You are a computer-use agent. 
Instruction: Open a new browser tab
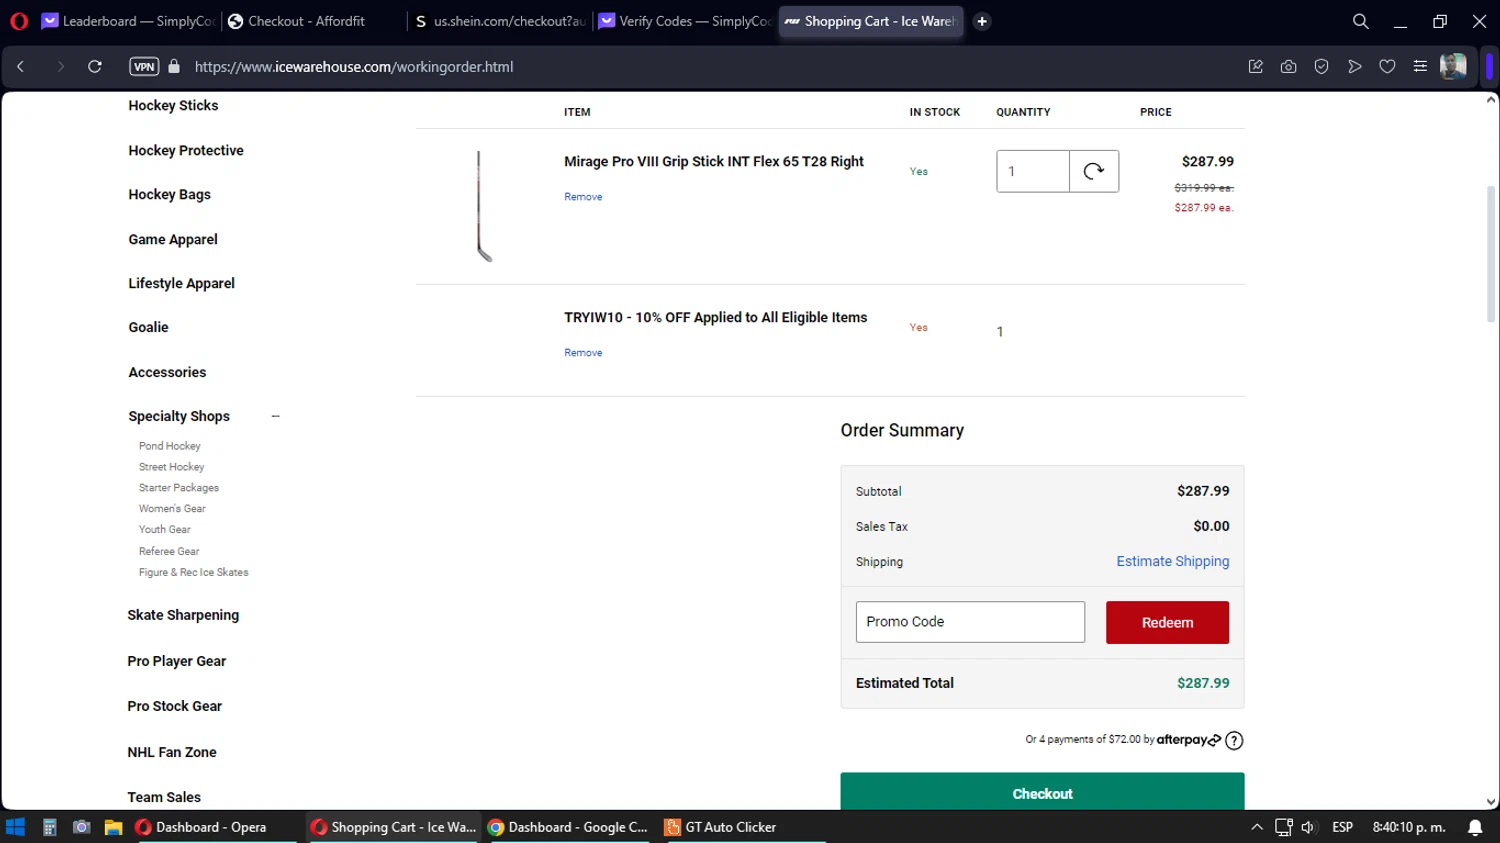point(982,21)
